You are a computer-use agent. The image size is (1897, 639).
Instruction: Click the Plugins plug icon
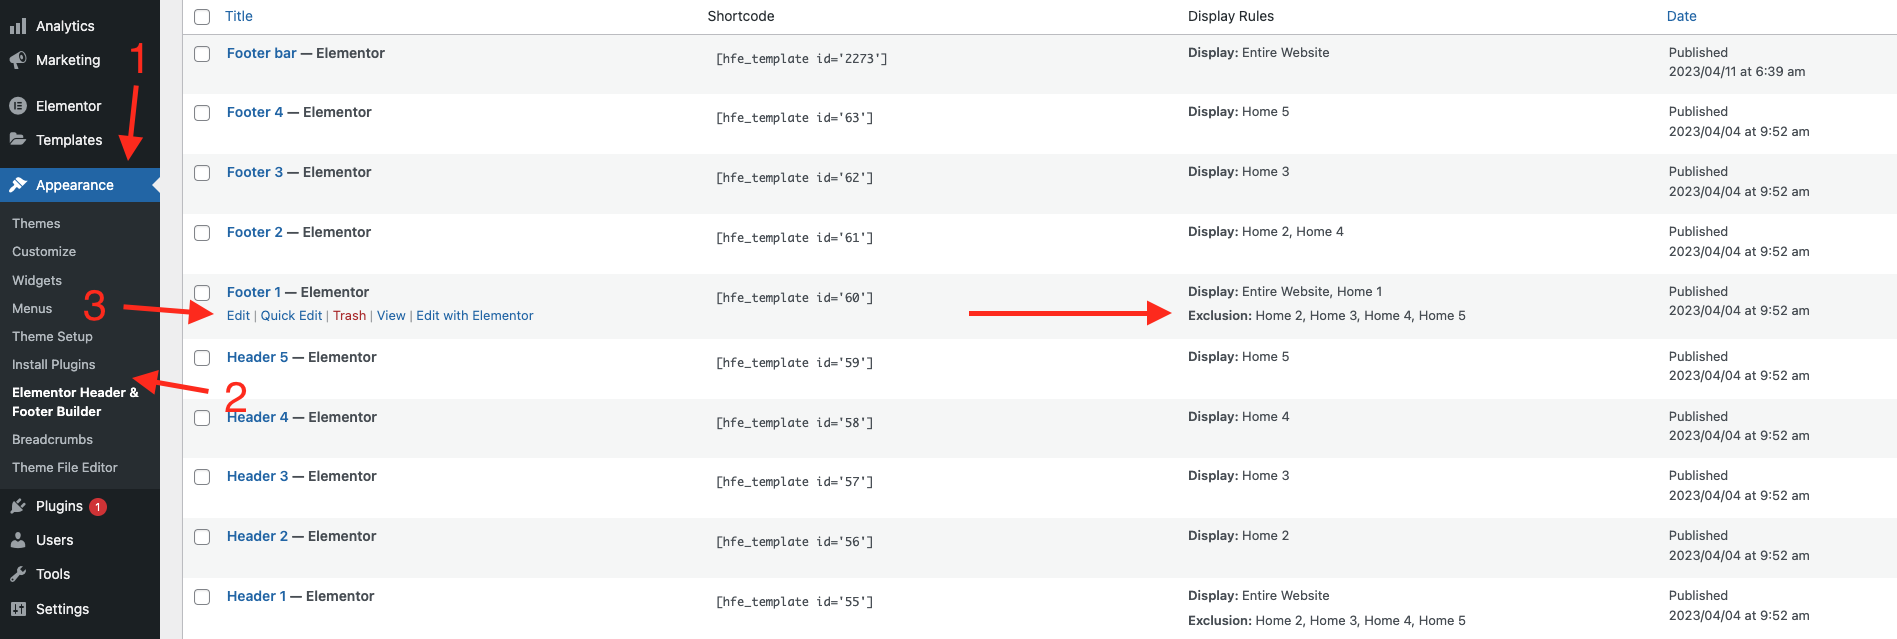[18, 506]
